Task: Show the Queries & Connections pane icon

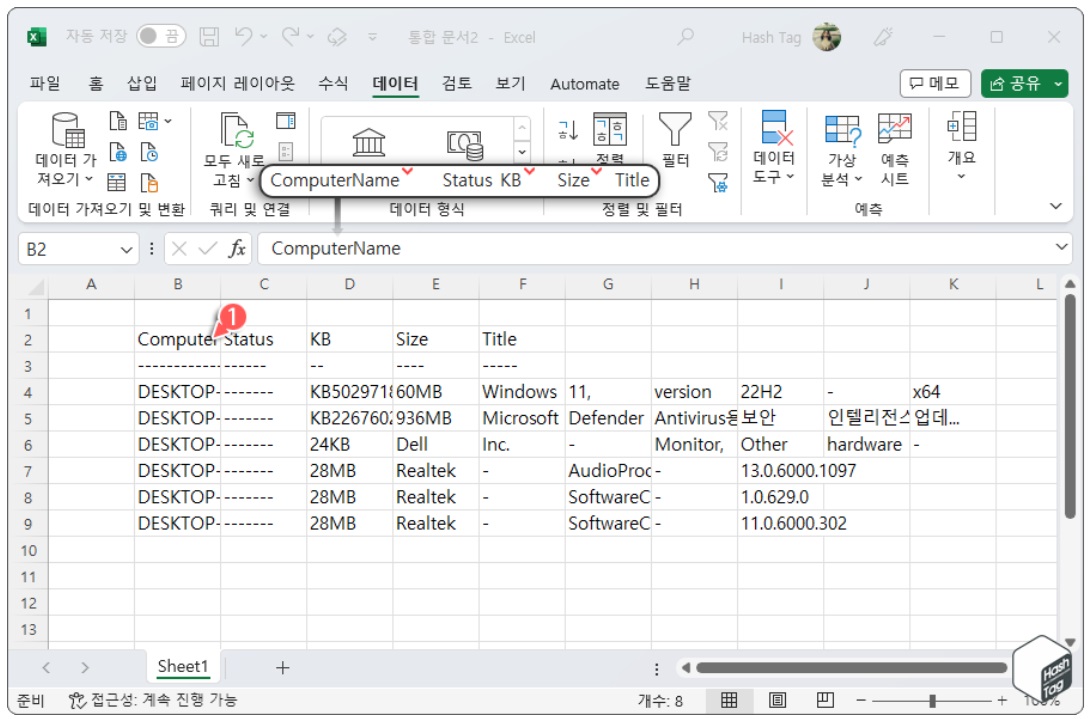Action: tap(286, 121)
